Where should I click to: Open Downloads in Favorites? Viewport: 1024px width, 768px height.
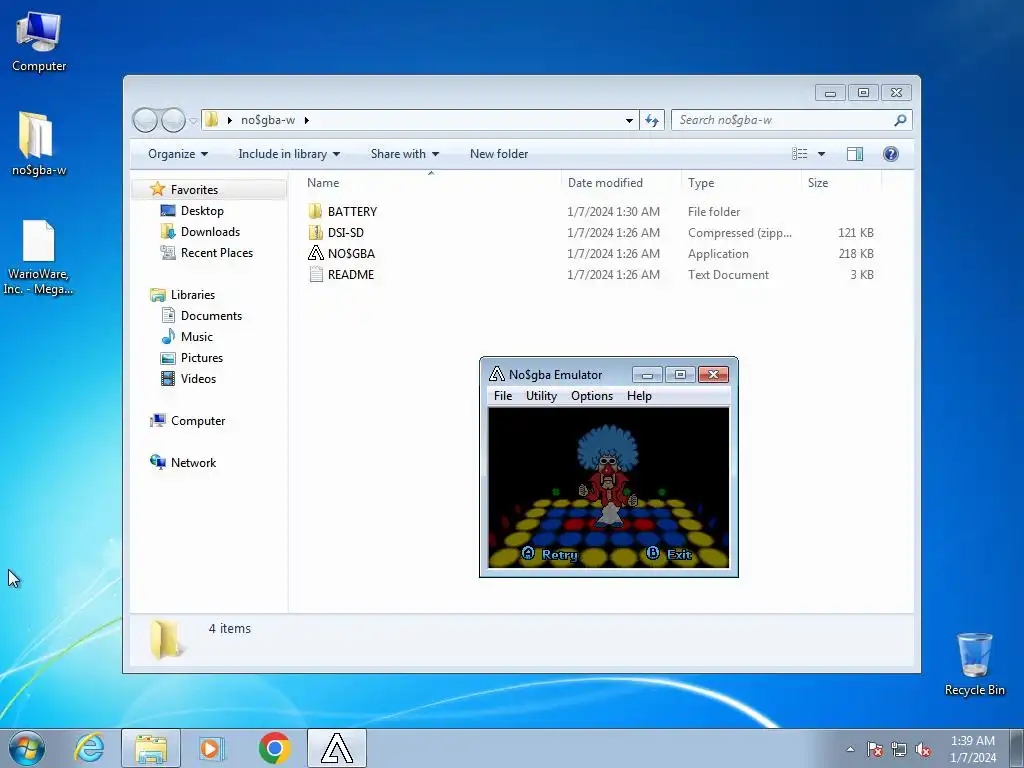pyautogui.click(x=210, y=232)
